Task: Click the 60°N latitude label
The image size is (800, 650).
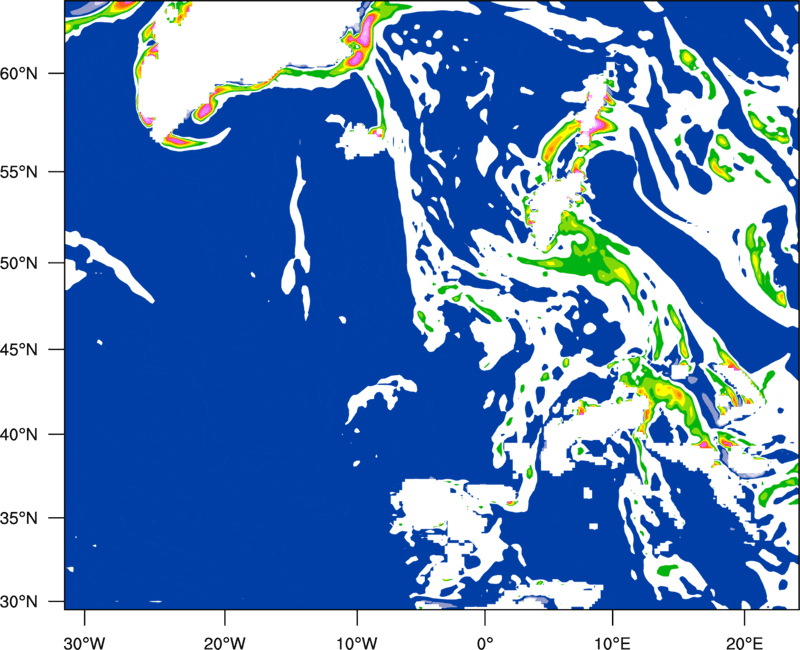Action: 19,73
